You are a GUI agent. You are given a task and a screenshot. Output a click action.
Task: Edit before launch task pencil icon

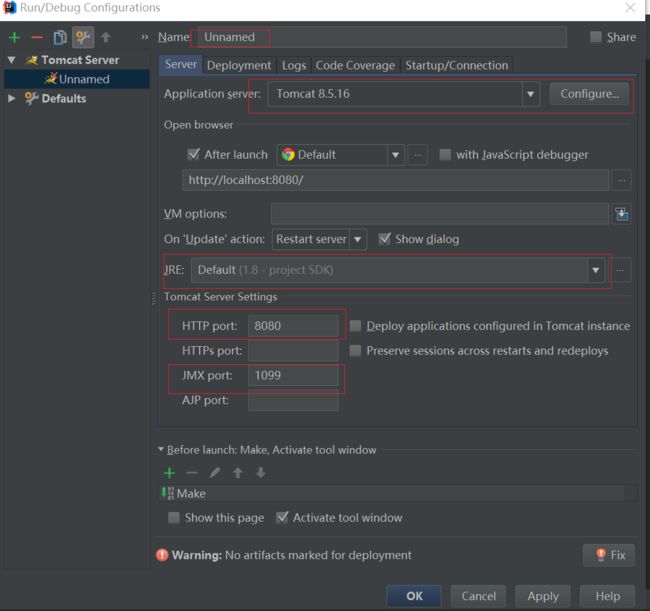[x=215, y=473]
